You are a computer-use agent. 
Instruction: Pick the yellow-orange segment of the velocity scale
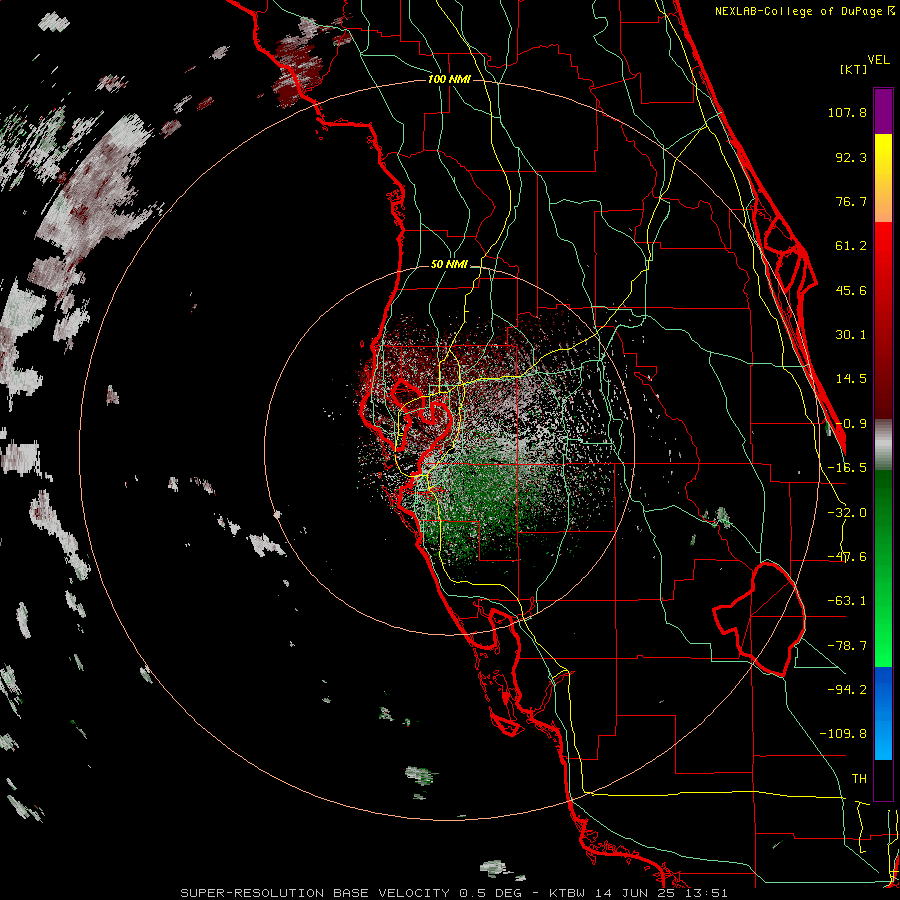(883, 178)
